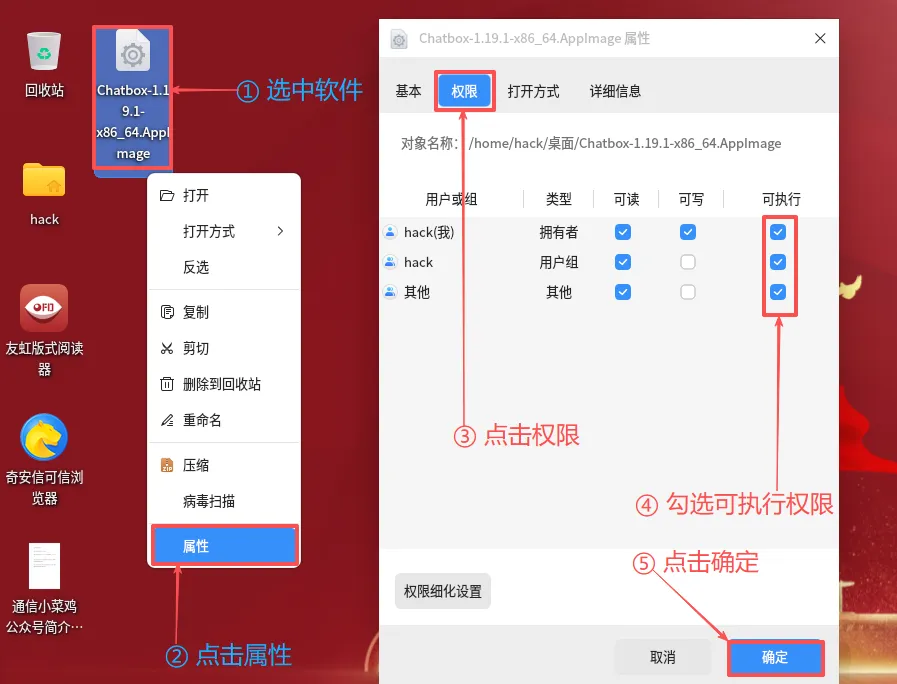Choose 删除到回收站 in the context menu
The width and height of the screenshot is (897, 684).
(224, 384)
